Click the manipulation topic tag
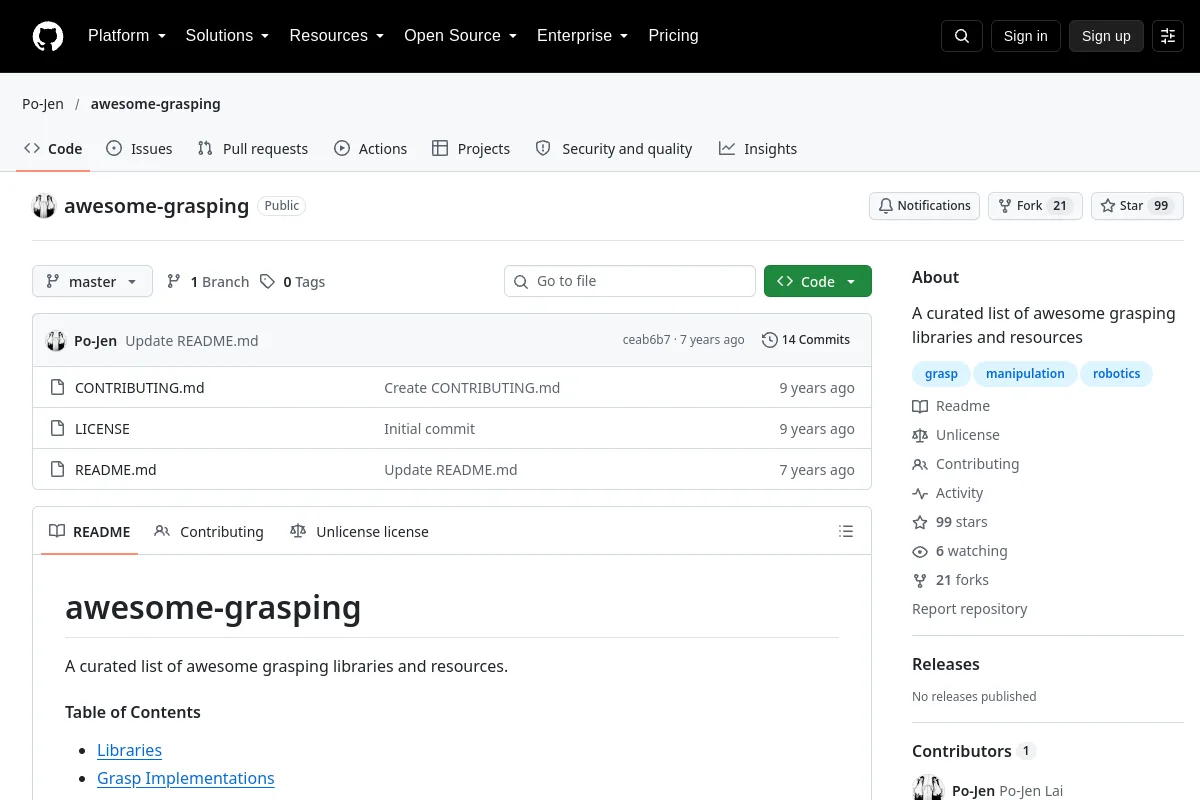The height and width of the screenshot is (800, 1200). coord(1025,374)
